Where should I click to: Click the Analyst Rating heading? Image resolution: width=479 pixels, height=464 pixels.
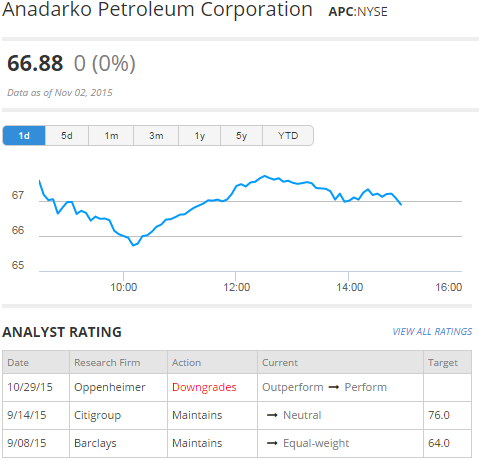tap(62, 332)
